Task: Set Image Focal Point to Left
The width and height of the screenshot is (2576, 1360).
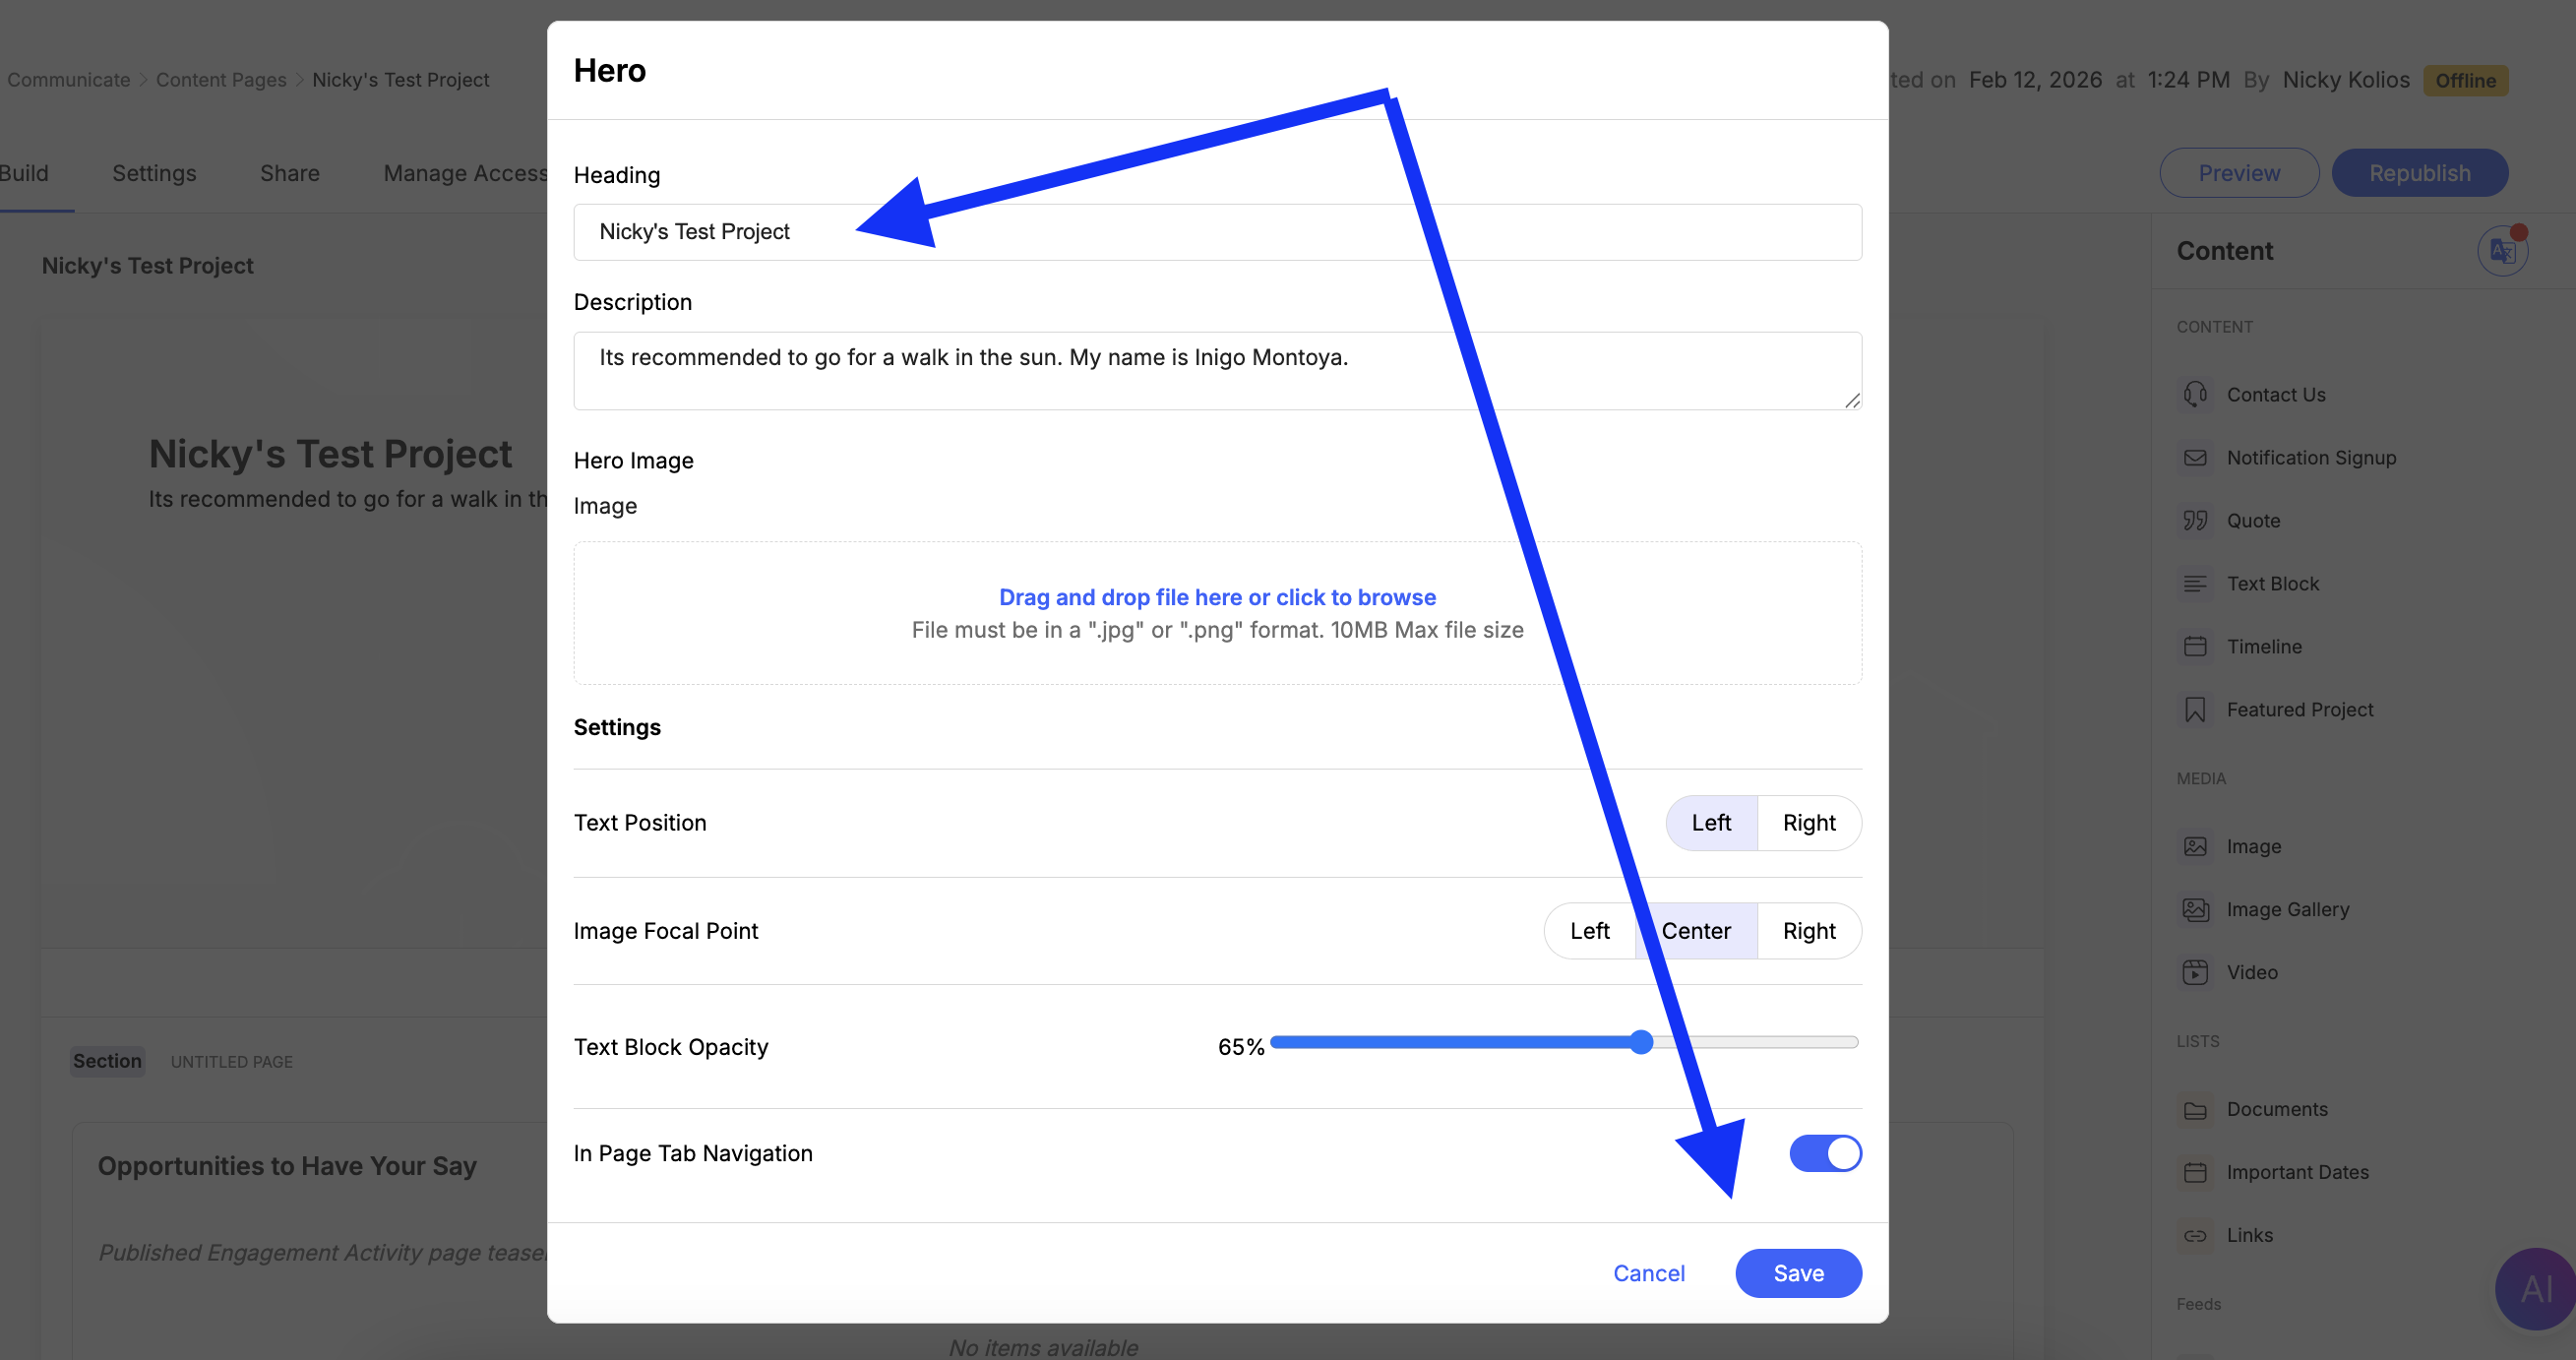Action: (x=1589, y=931)
